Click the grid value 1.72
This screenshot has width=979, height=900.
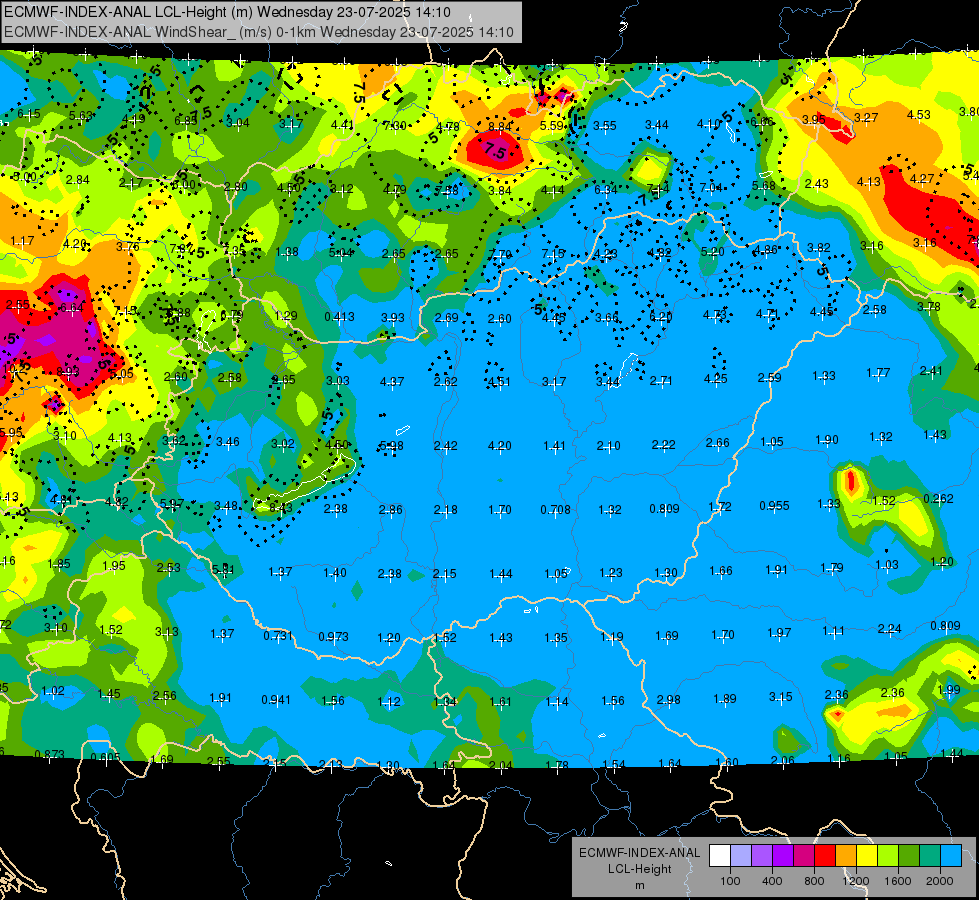(720, 507)
